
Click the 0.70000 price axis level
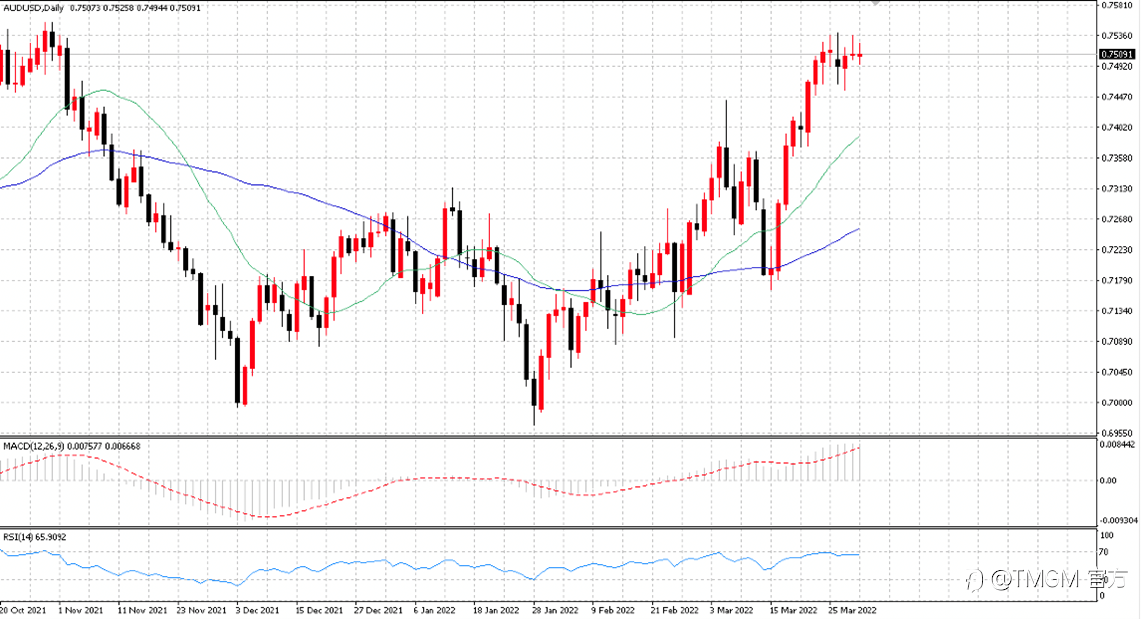tap(1117, 403)
